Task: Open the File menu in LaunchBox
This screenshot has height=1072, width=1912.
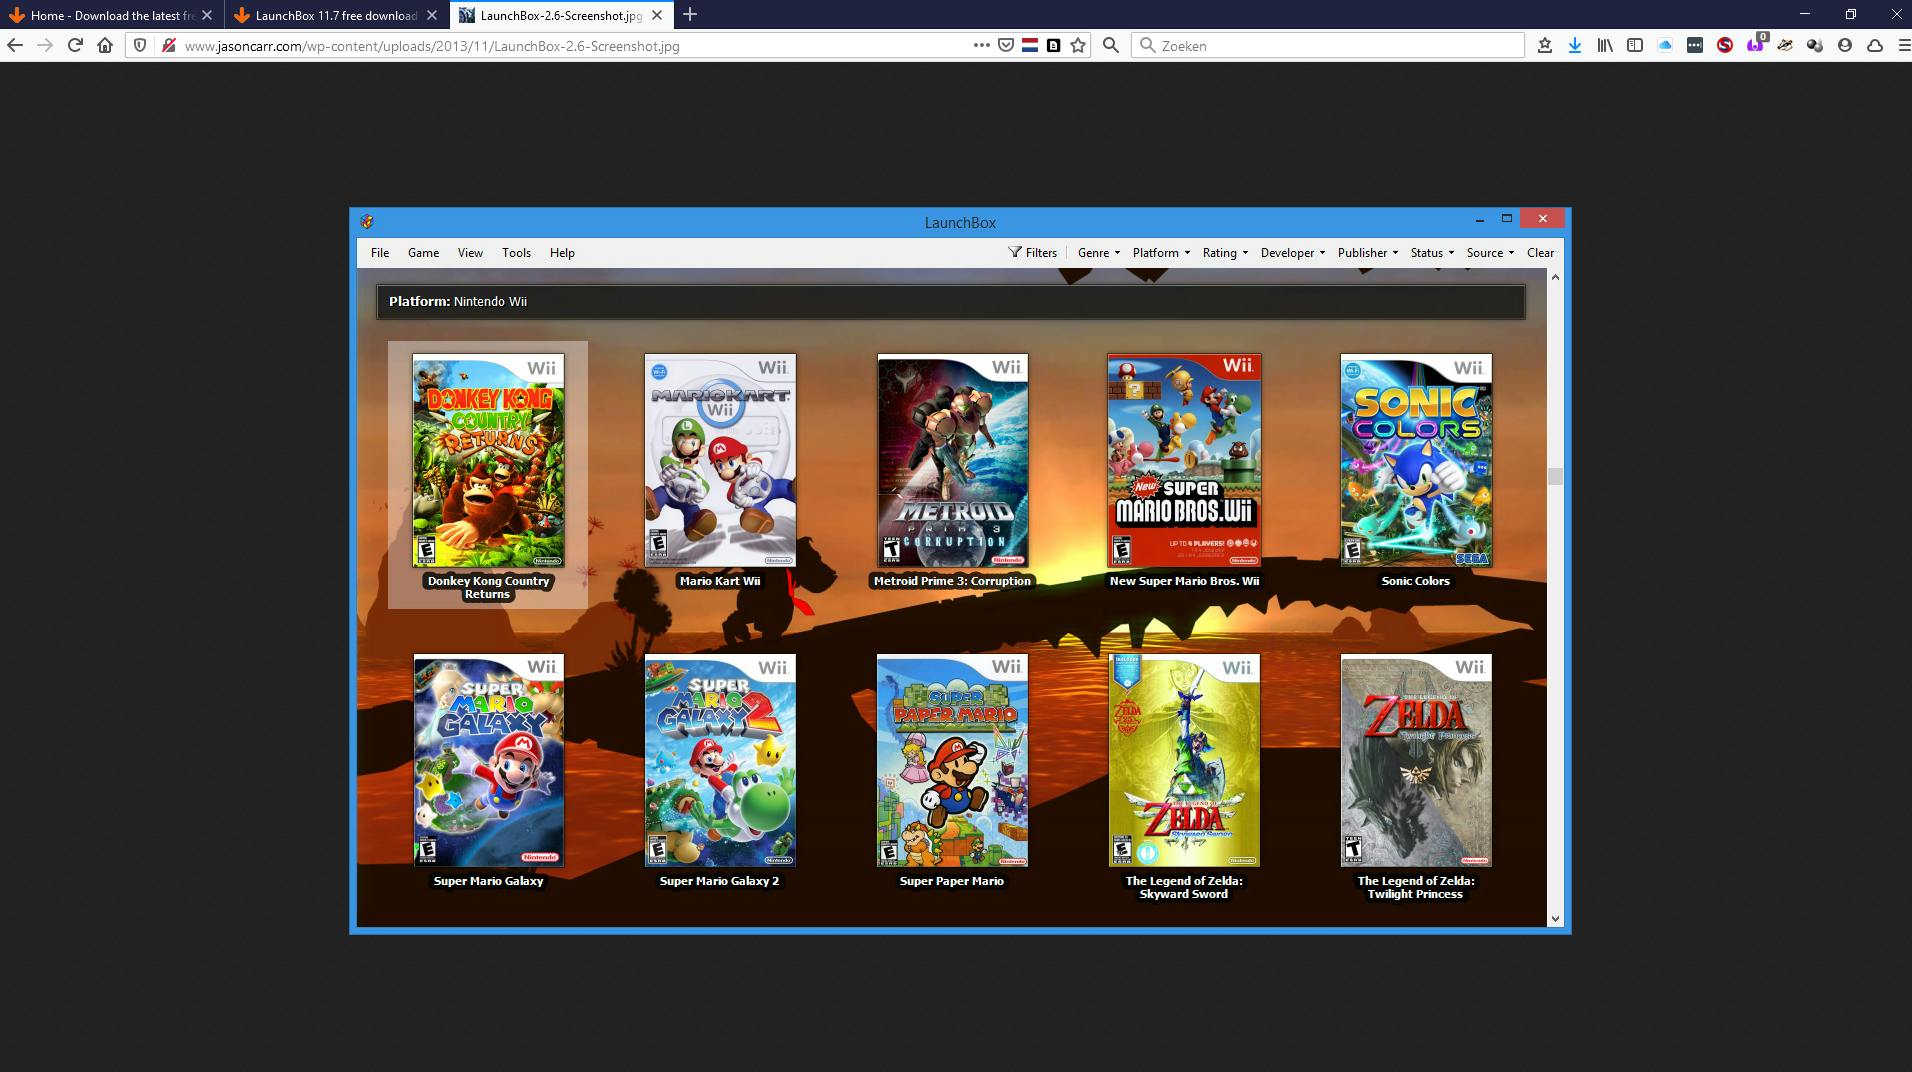Action: point(380,253)
